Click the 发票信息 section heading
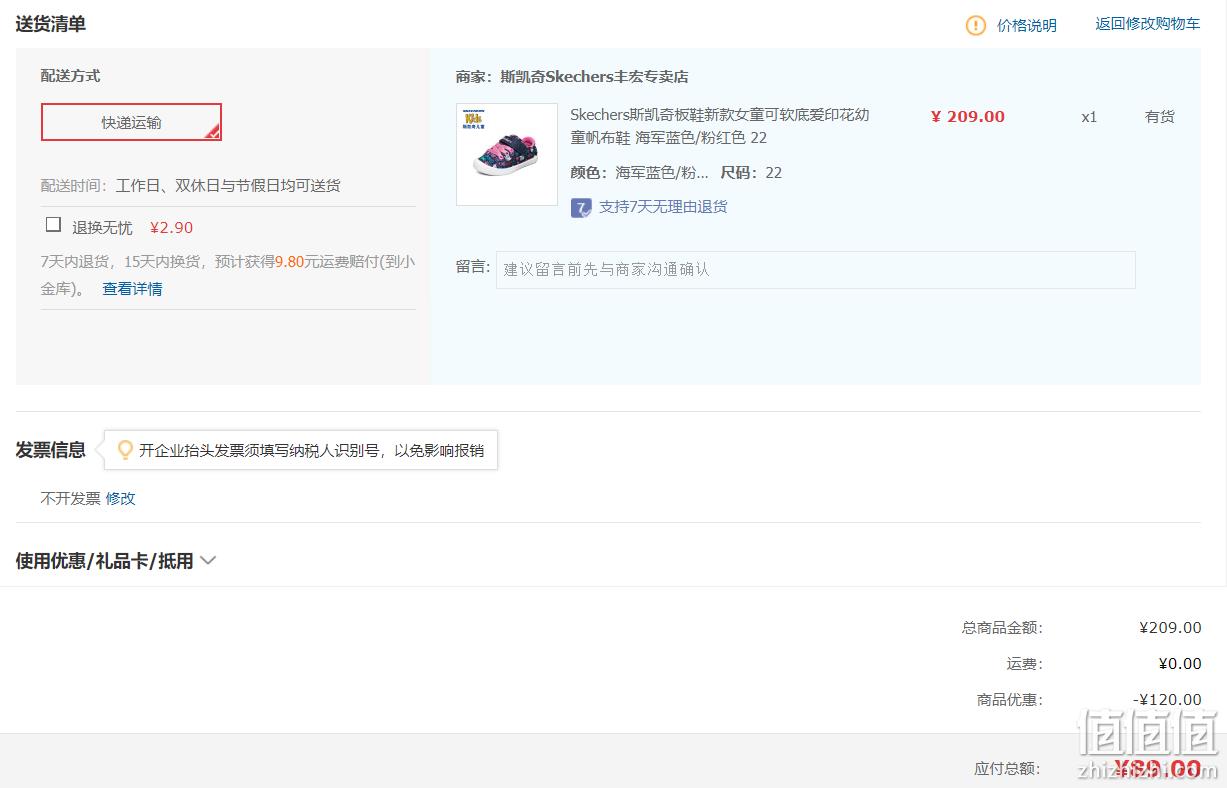The width and height of the screenshot is (1227, 788). (50, 450)
